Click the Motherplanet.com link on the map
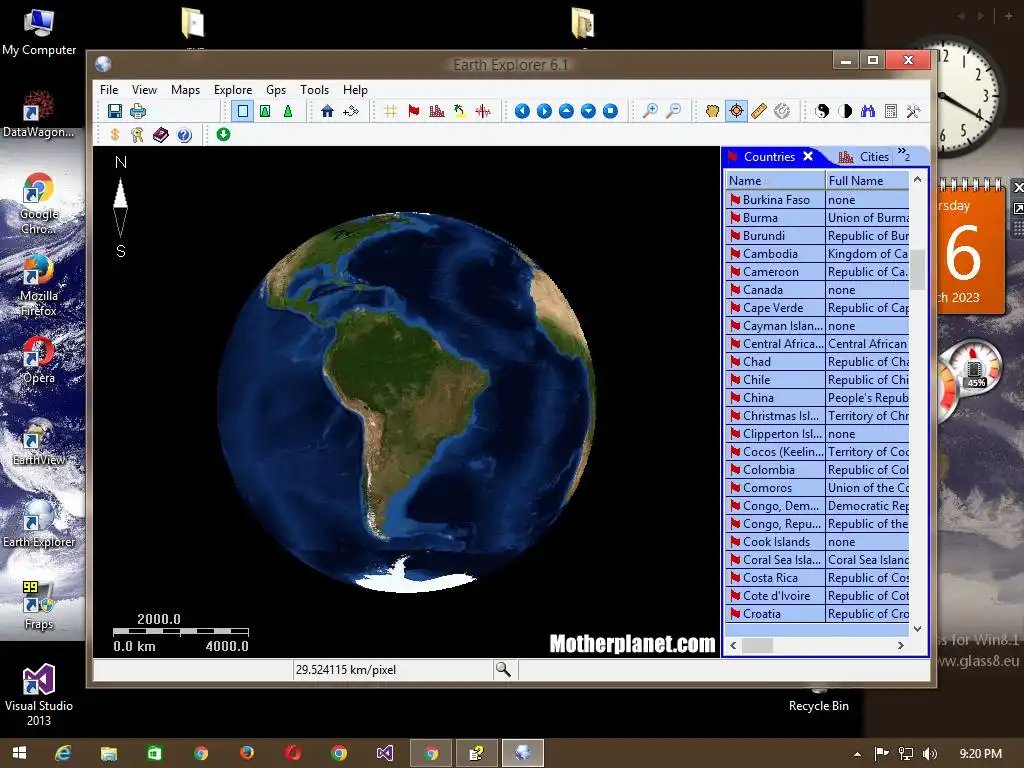The image size is (1024, 768). [x=632, y=644]
